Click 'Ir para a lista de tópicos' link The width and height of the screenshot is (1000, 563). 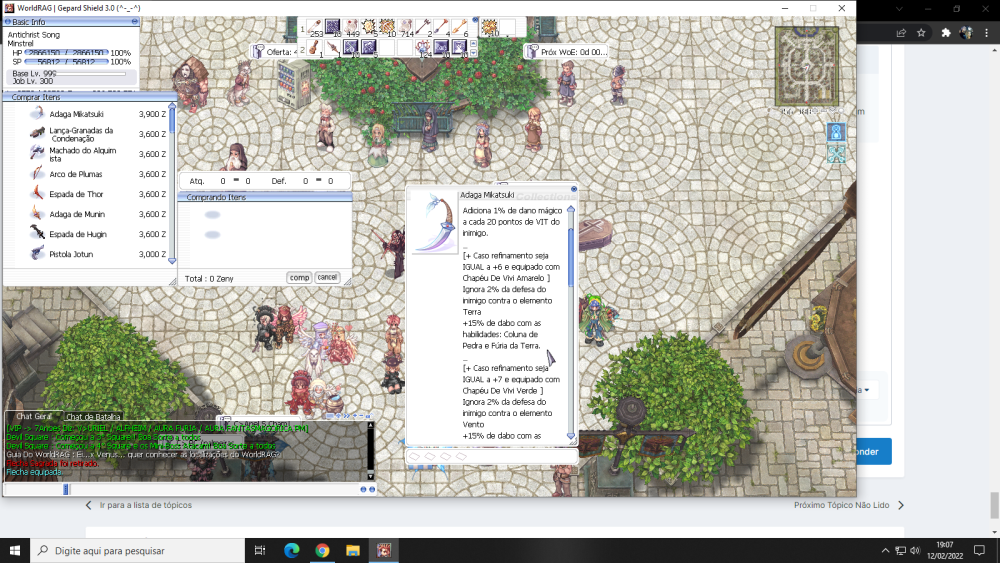point(145,505)
